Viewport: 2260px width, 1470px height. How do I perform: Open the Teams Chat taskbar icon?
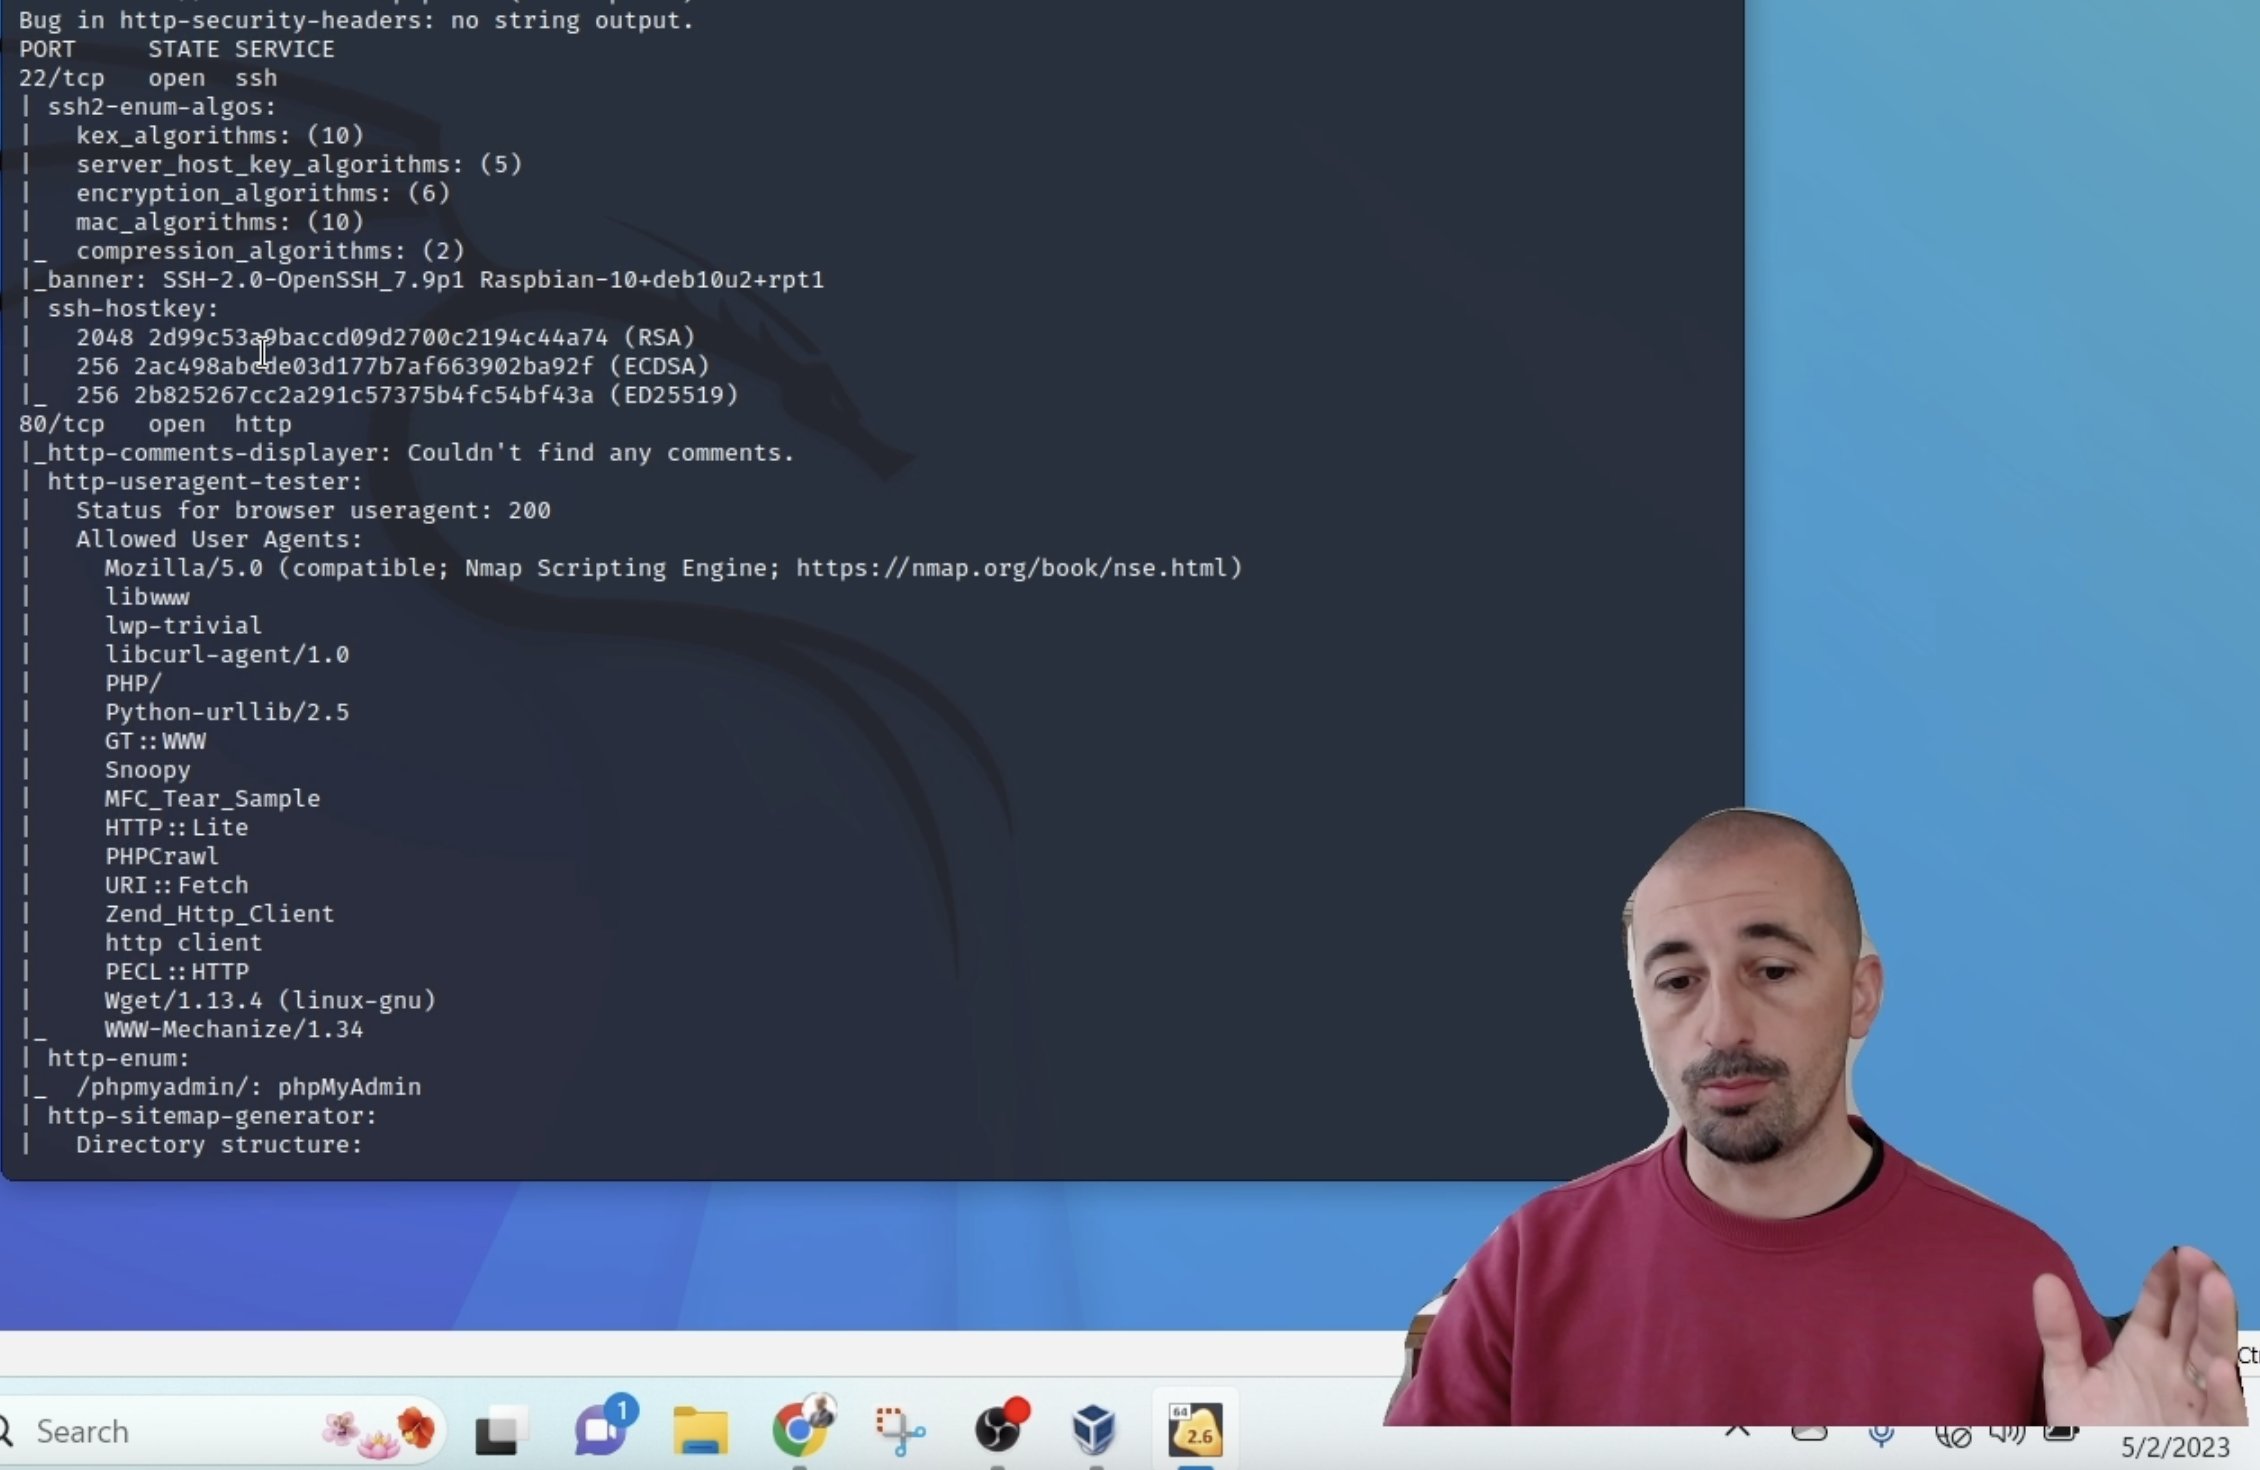coord(601,1429)
